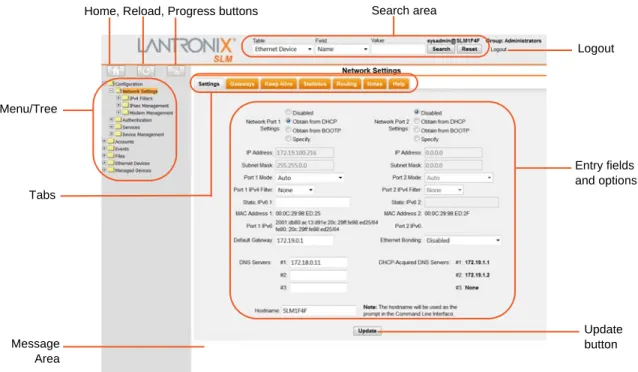Expand the Device Management tree node

coord(111,134)
